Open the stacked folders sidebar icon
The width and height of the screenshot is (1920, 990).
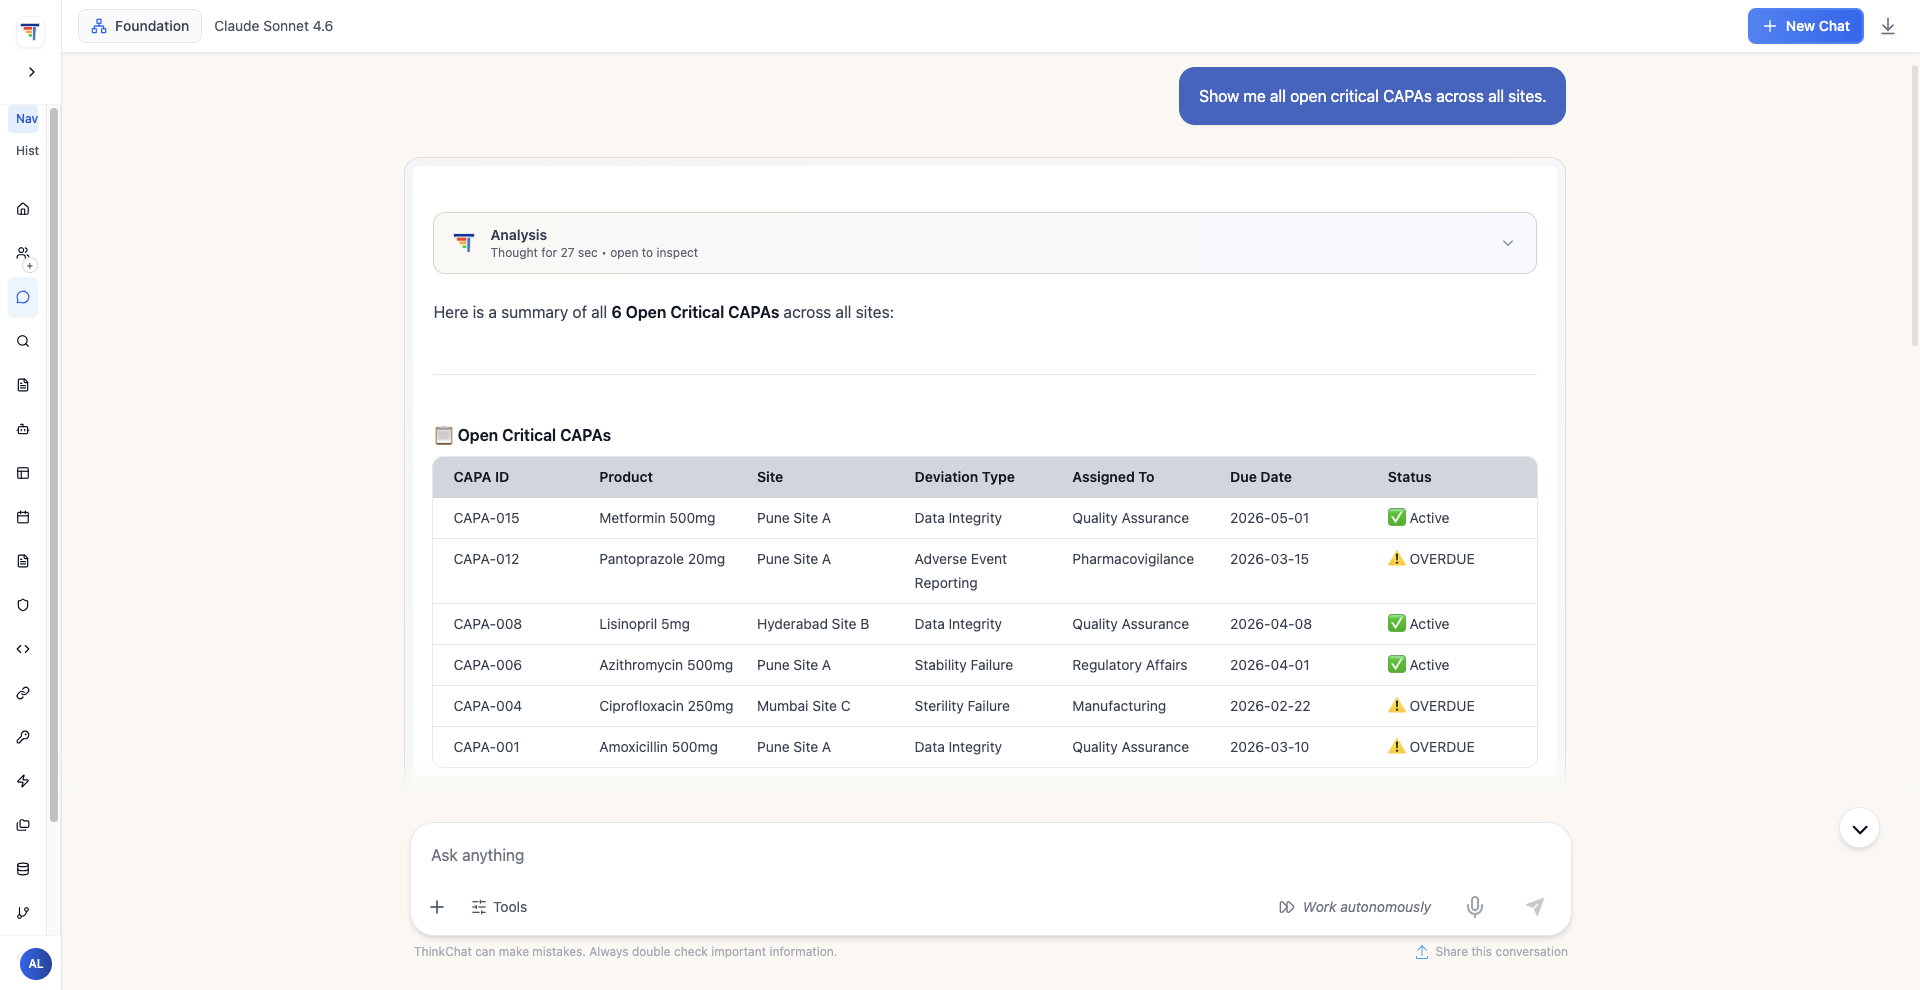tap(23, 825)
